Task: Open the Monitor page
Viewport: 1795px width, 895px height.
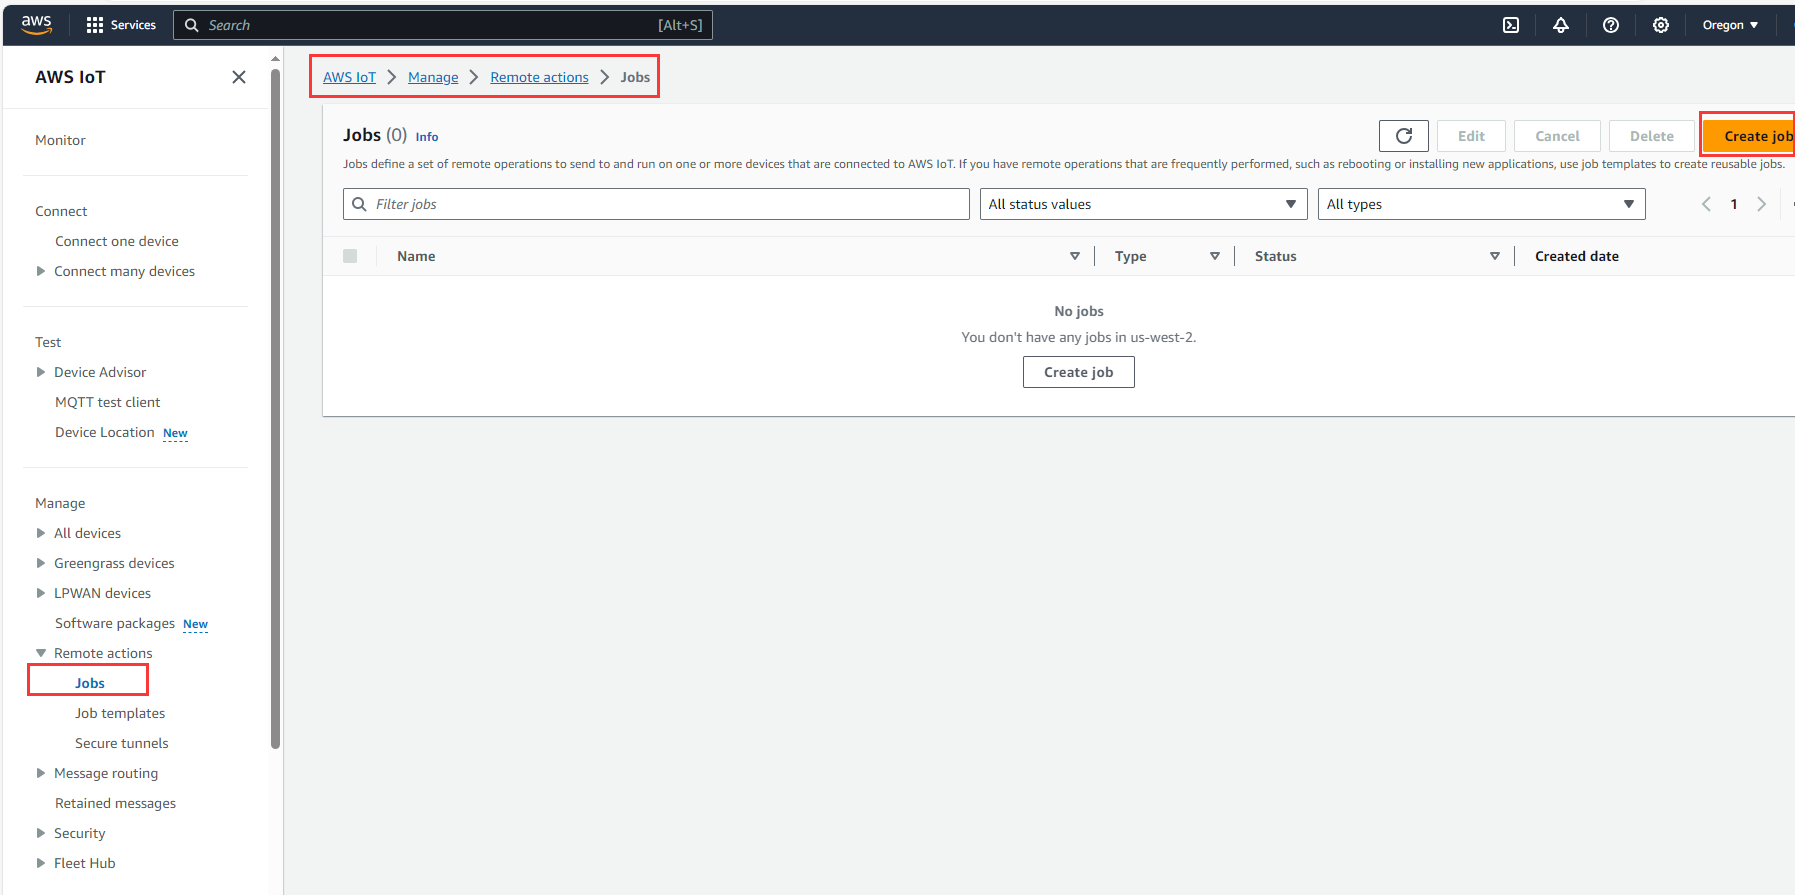Action: click(x=60, y=140)
